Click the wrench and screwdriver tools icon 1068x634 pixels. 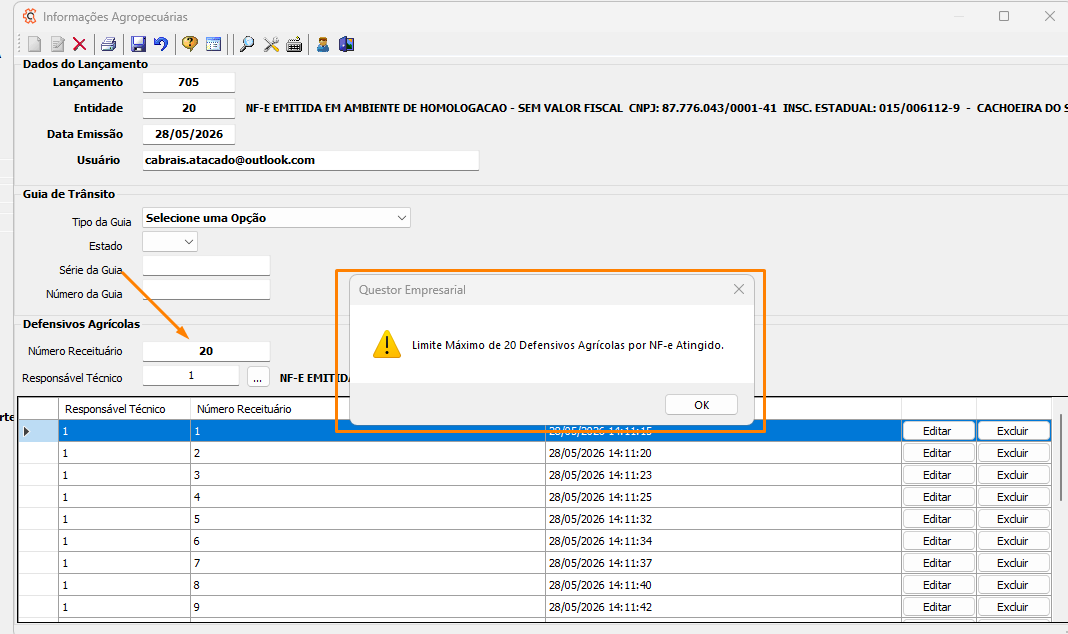tap(271, 44)
